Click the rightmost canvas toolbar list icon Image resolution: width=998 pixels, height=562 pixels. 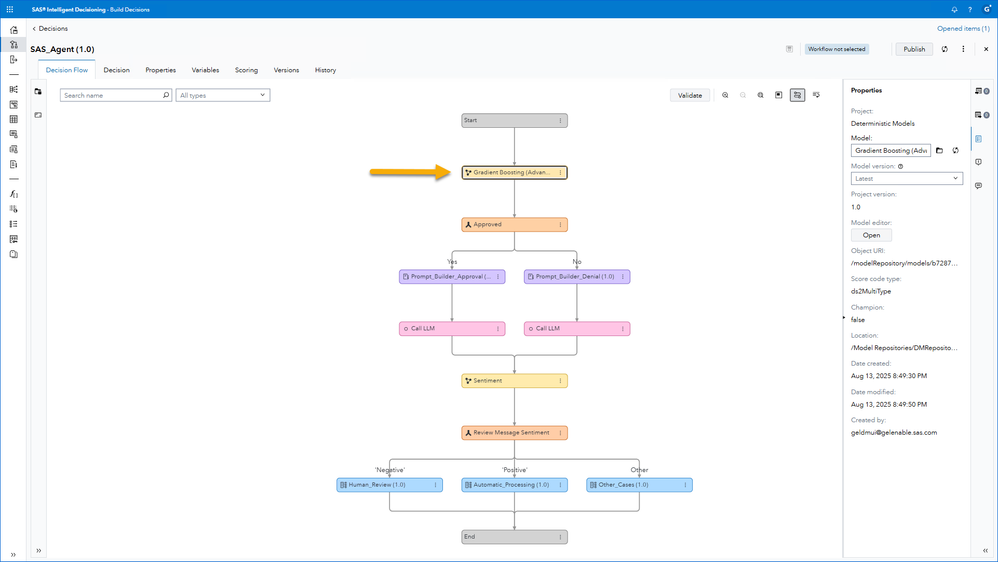click(817, 95)
